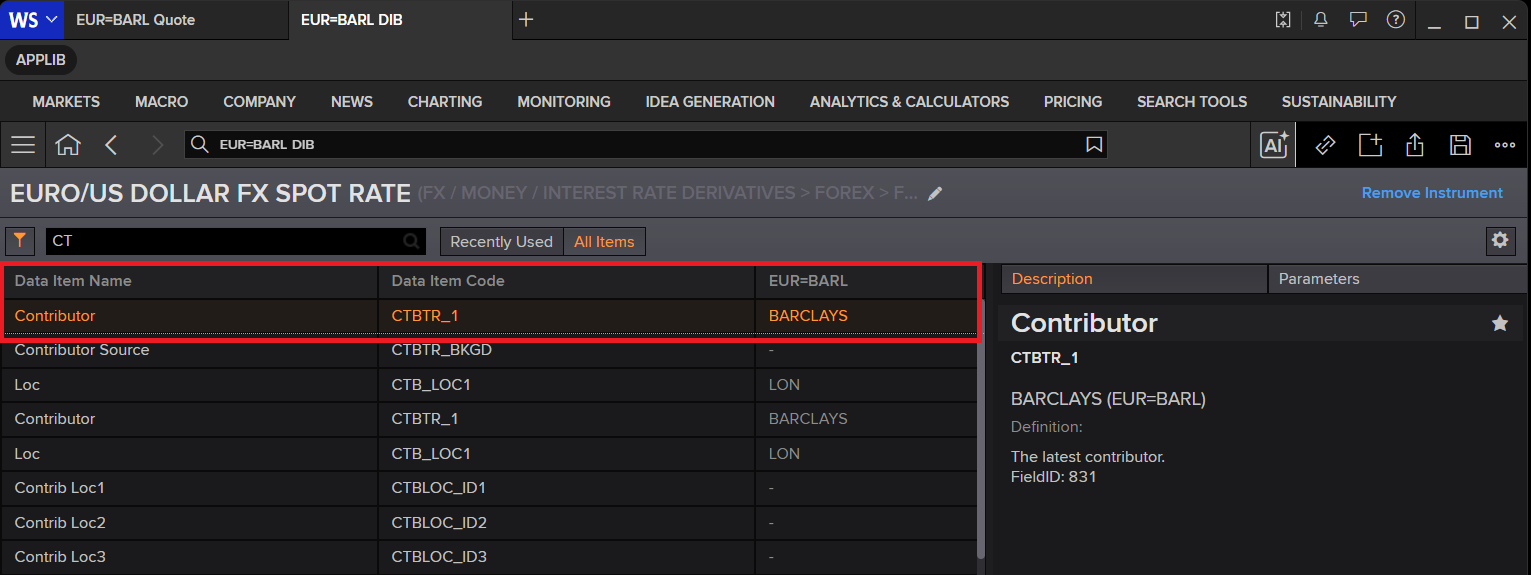Open the Description tab
Image resolution: width=1531 pixels, height=575 pixels.
pos(1133,279)
